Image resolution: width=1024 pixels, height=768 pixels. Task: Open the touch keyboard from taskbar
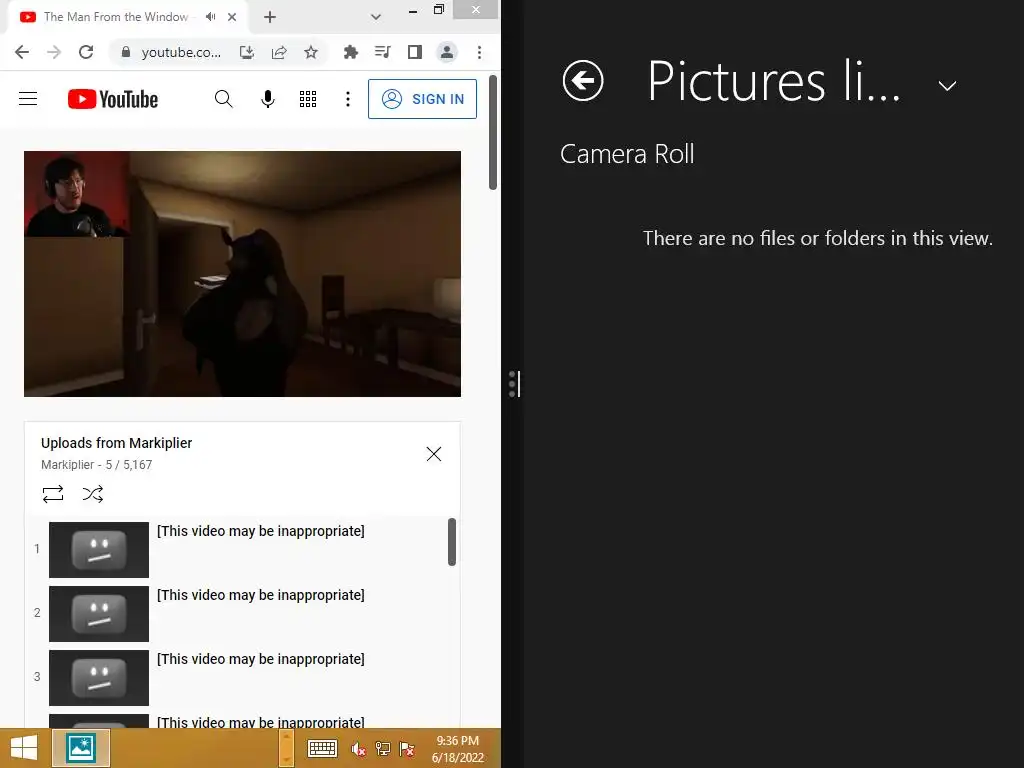point(322,748)
